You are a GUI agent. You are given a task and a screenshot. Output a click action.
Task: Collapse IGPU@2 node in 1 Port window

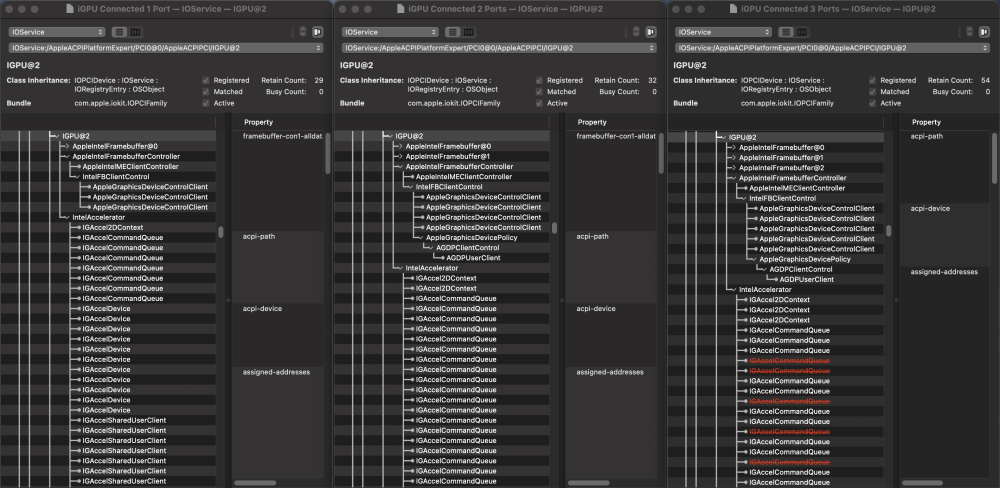click(57, 136)
